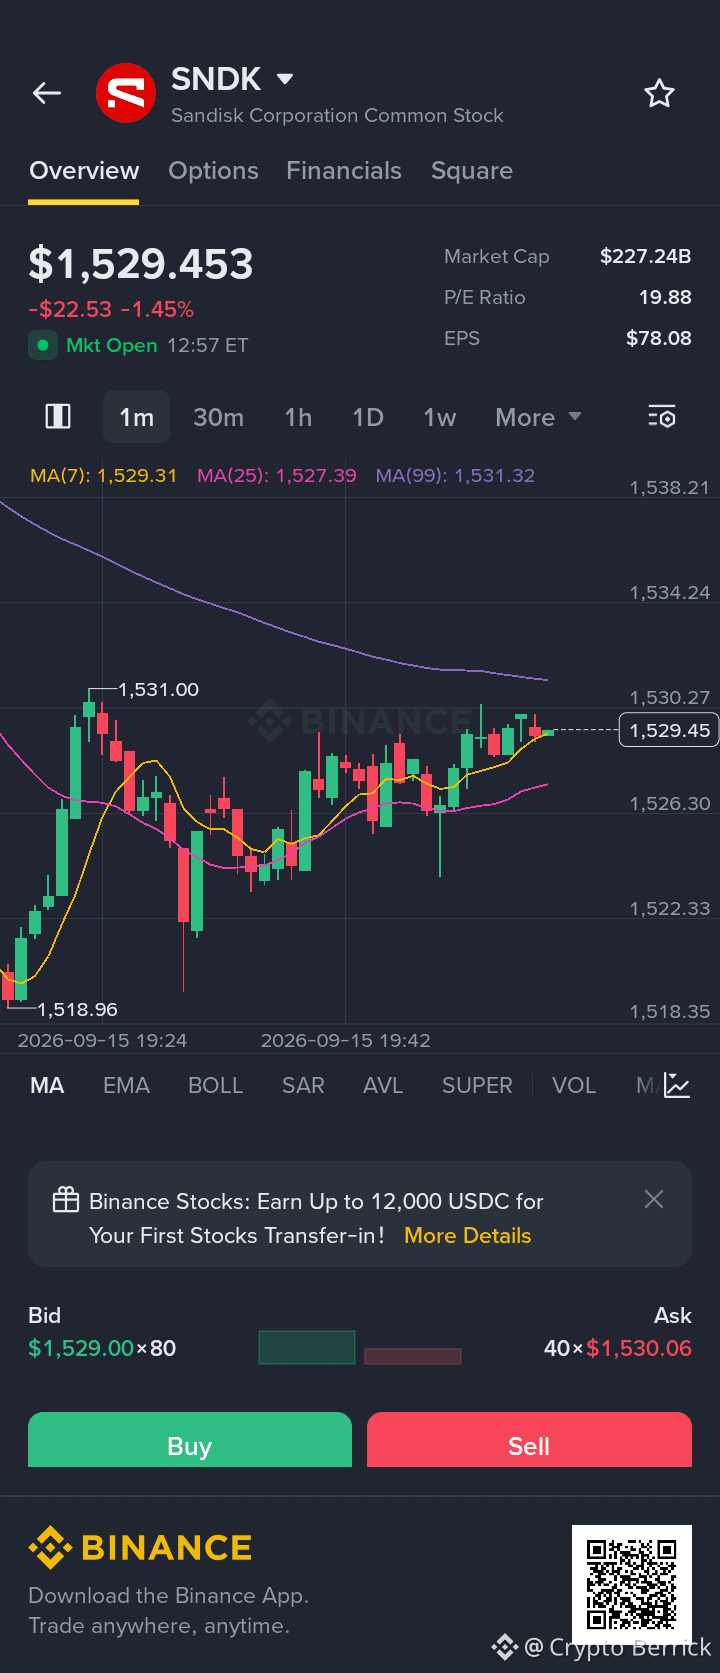This screenshot has width=720, height=1673.
Task: Open the Financials tab
Action: [x=344, y=171]
